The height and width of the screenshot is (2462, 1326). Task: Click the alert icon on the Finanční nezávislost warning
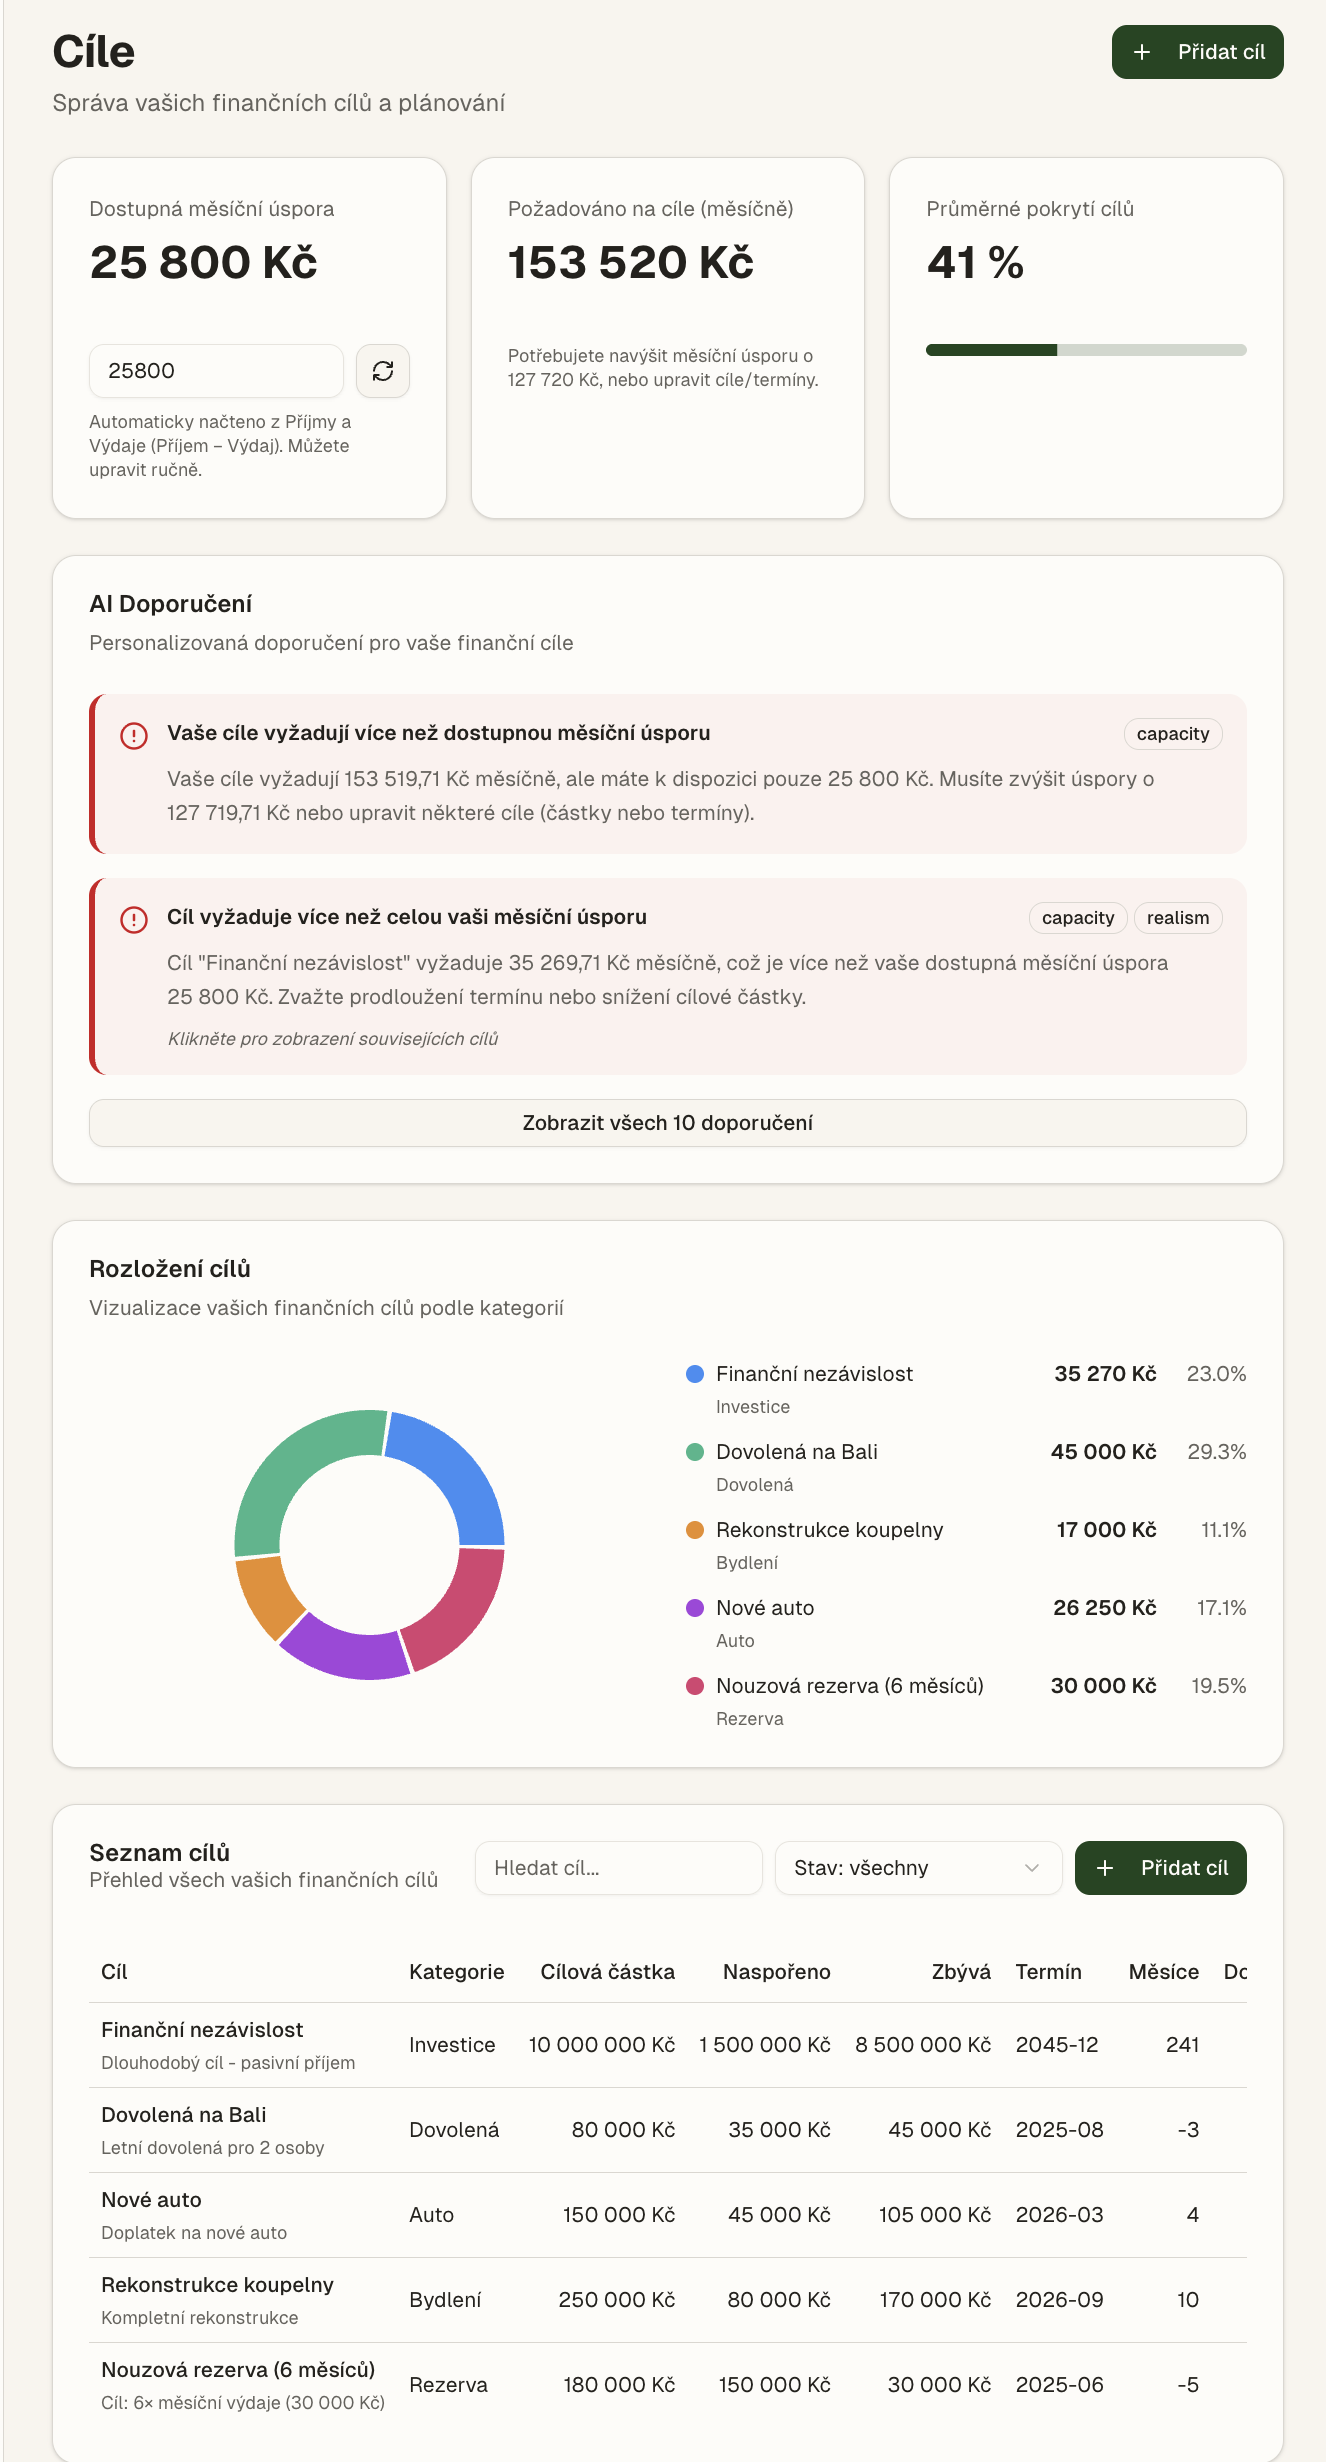[131, 917]
